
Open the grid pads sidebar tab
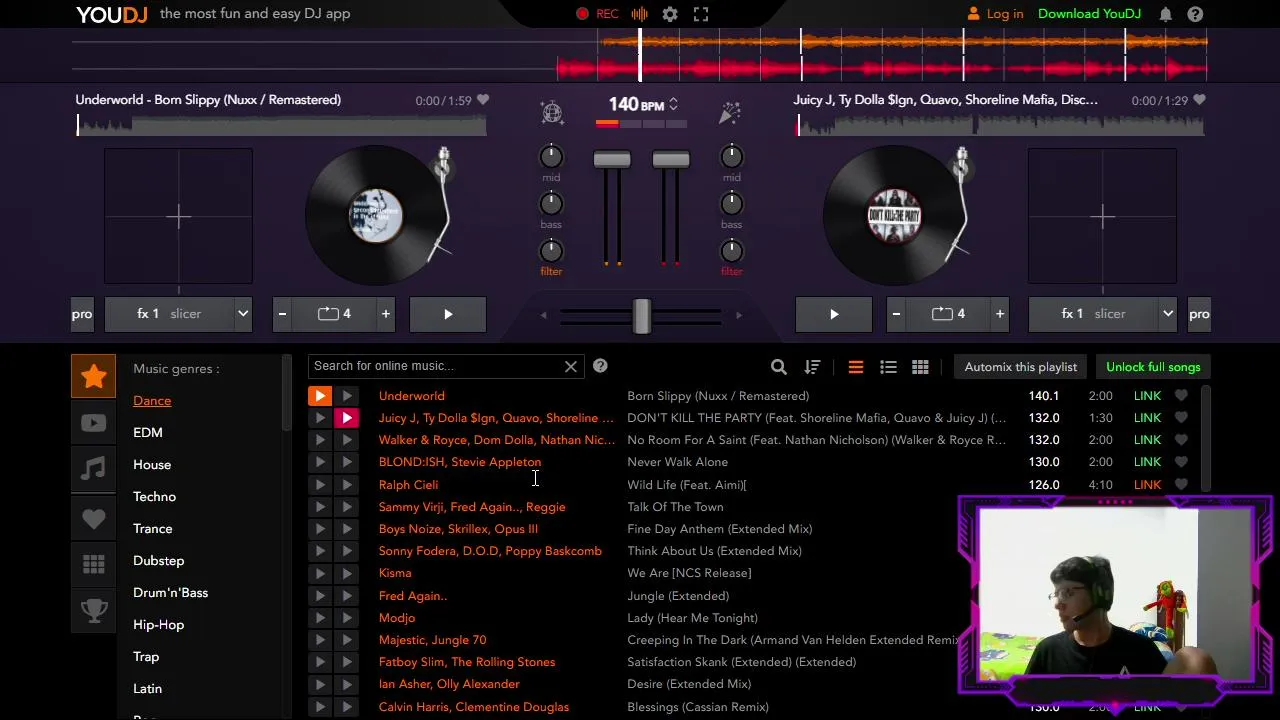point(94,565)
